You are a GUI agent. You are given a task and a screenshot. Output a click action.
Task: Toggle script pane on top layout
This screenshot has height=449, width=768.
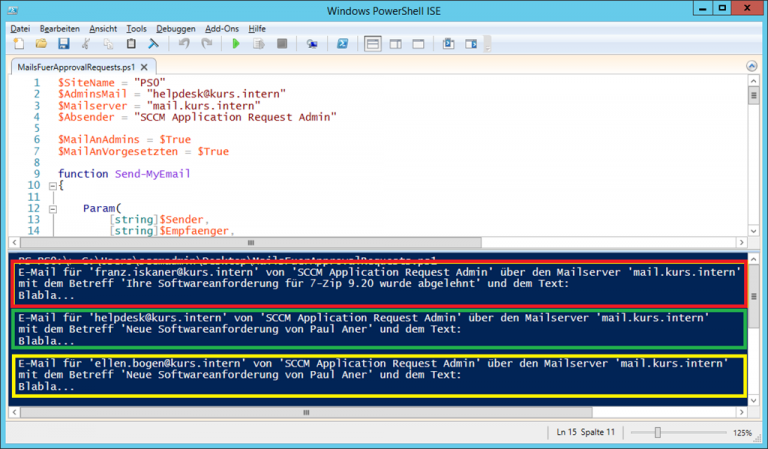(x=373, y=44)
